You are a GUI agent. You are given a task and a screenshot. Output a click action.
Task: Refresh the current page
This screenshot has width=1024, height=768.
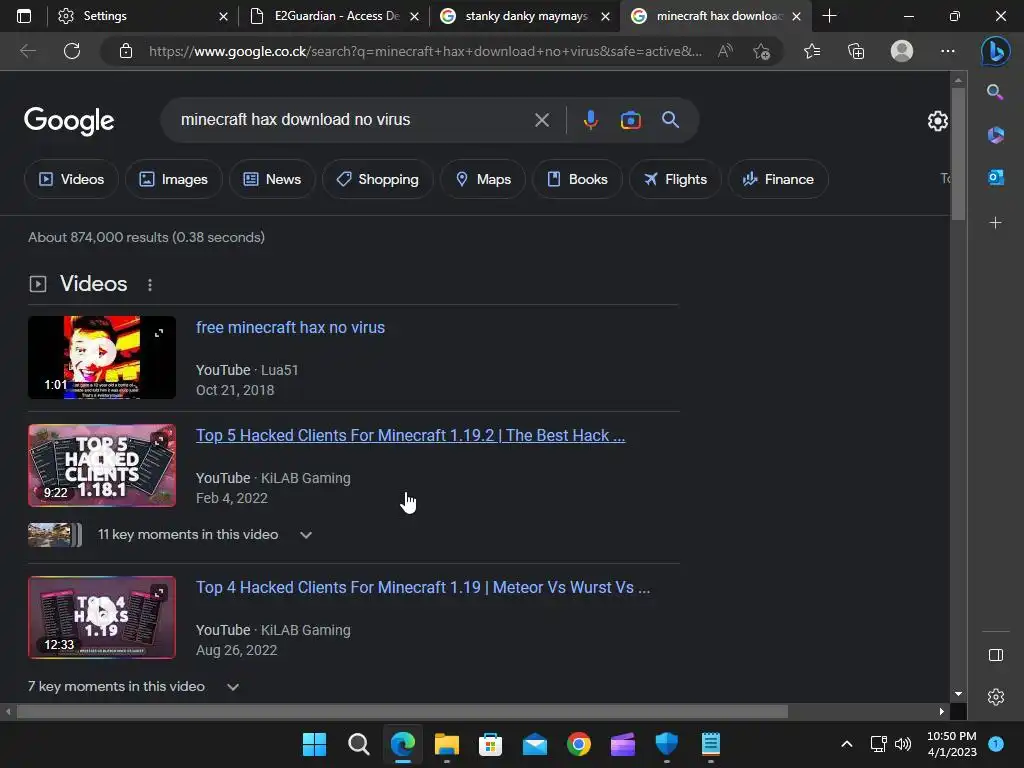coord(72,51)
